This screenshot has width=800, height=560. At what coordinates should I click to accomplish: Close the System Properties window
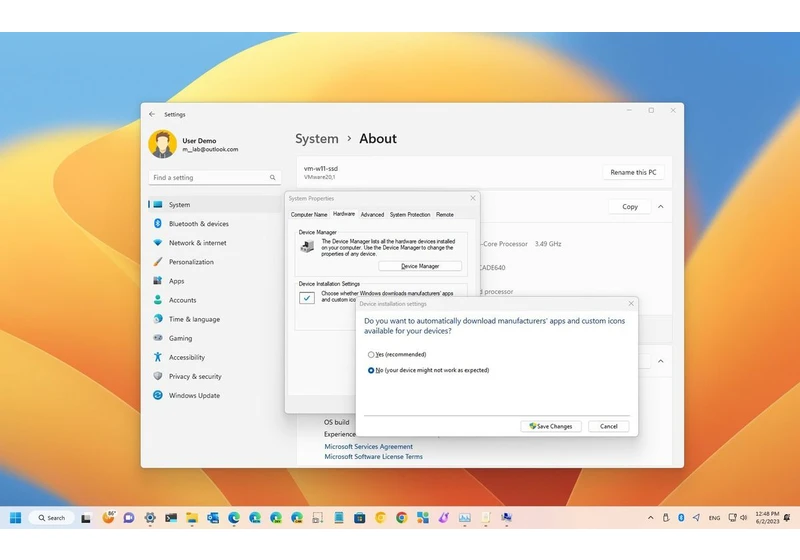tap(473, 198)
